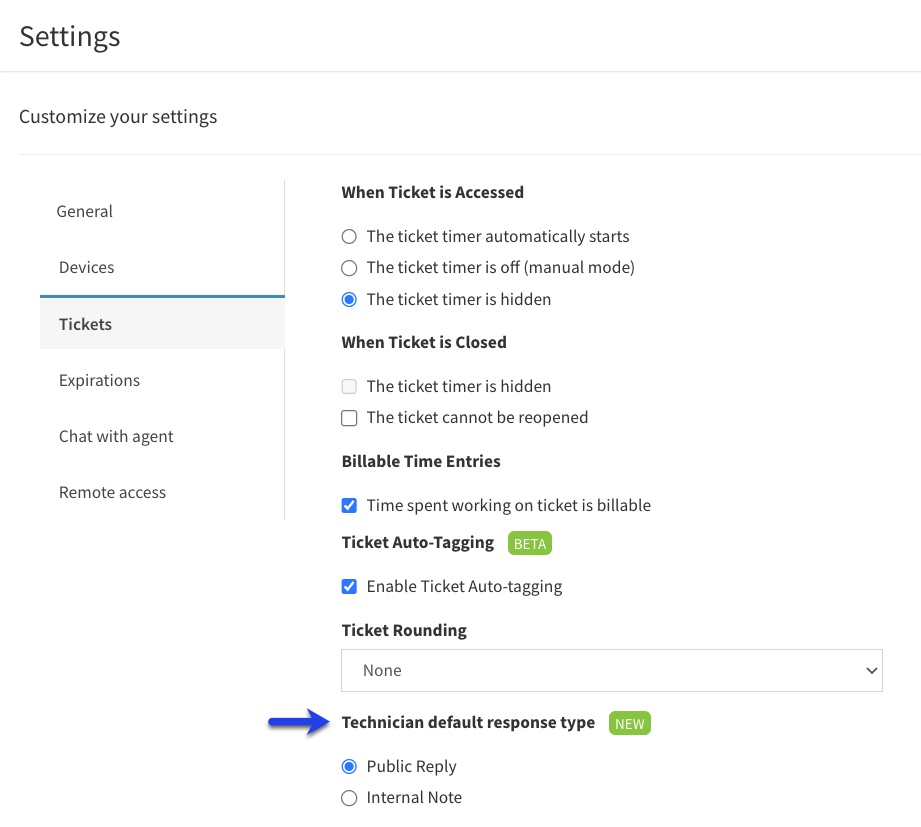Select ticket timer is hidden when accessed
The width and height of the screenshot is (921, 827).
tap(349, 300)
